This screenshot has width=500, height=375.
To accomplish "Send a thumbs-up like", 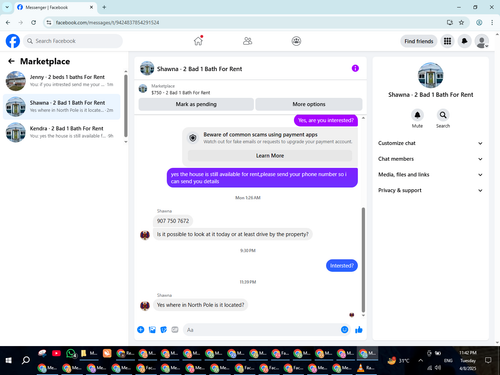I will (359, 330).
